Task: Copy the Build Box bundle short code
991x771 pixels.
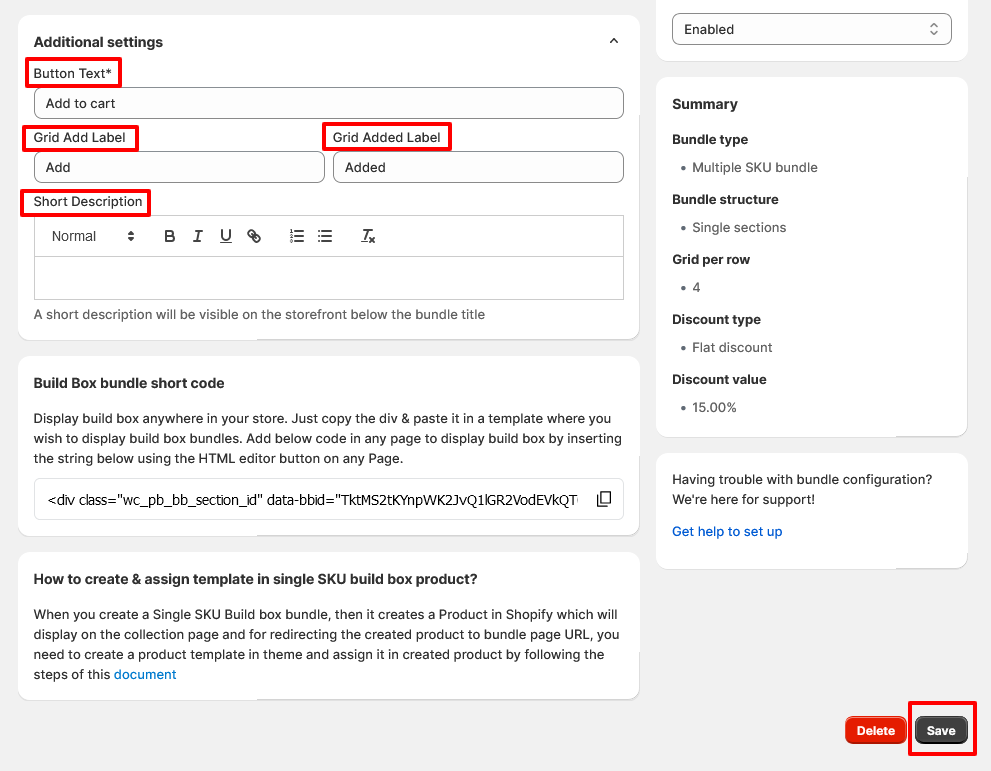Action: (x=604, y=498)
